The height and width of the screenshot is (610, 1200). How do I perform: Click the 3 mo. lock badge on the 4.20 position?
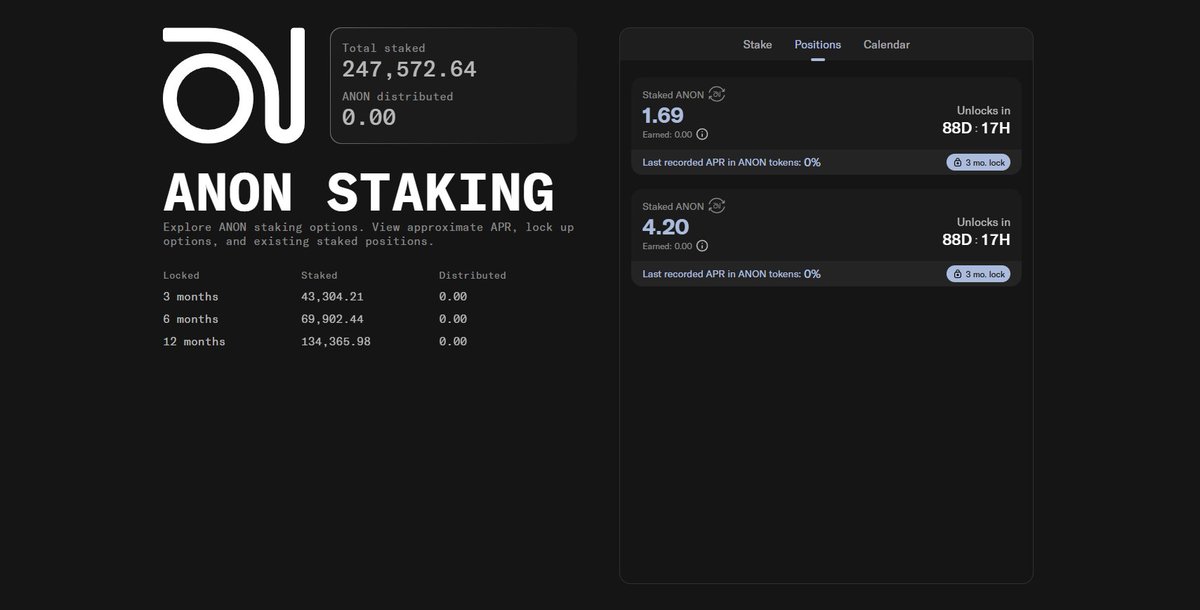(978, 273)
